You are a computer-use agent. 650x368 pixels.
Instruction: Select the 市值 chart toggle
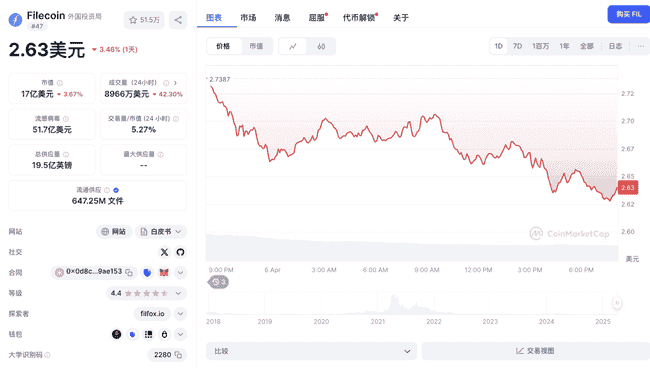click(x=256, y=46)
